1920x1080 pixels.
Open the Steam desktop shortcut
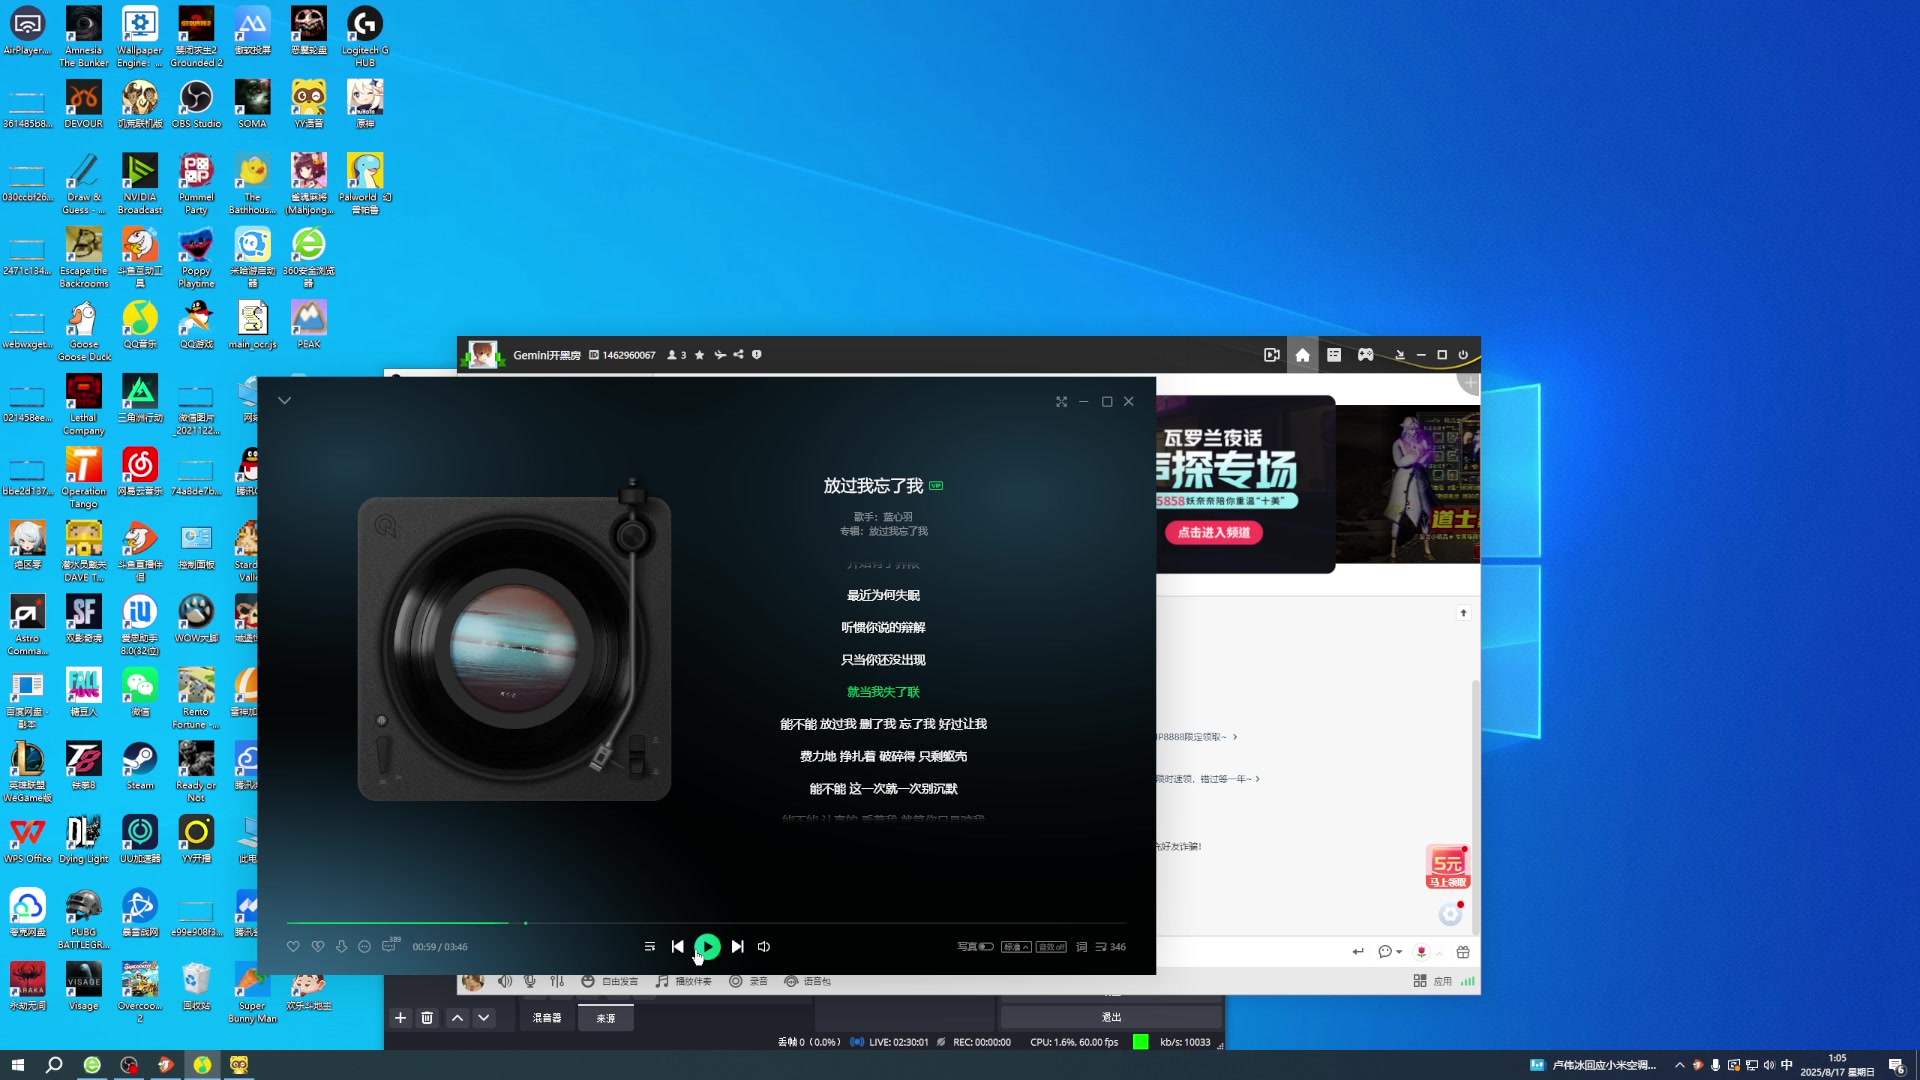click(140, 766)
